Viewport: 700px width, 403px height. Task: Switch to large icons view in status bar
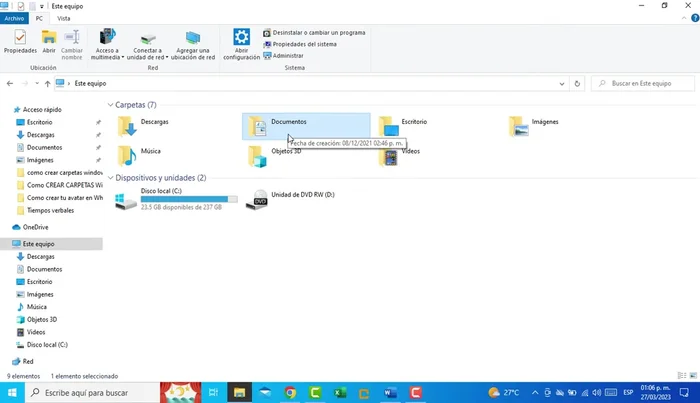click(x=691, y=376)
